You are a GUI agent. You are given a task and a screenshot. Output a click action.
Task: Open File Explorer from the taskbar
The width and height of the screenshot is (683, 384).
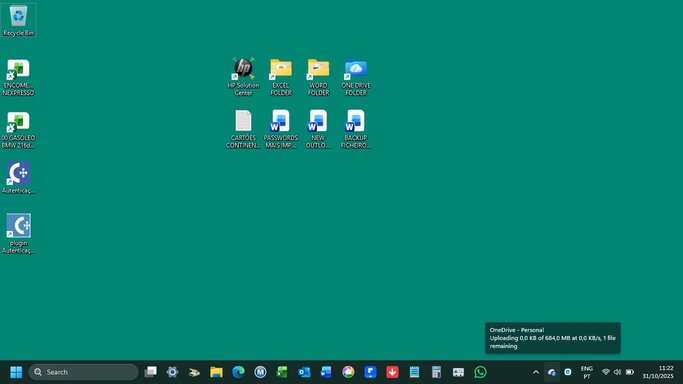(x=216, y=372)
